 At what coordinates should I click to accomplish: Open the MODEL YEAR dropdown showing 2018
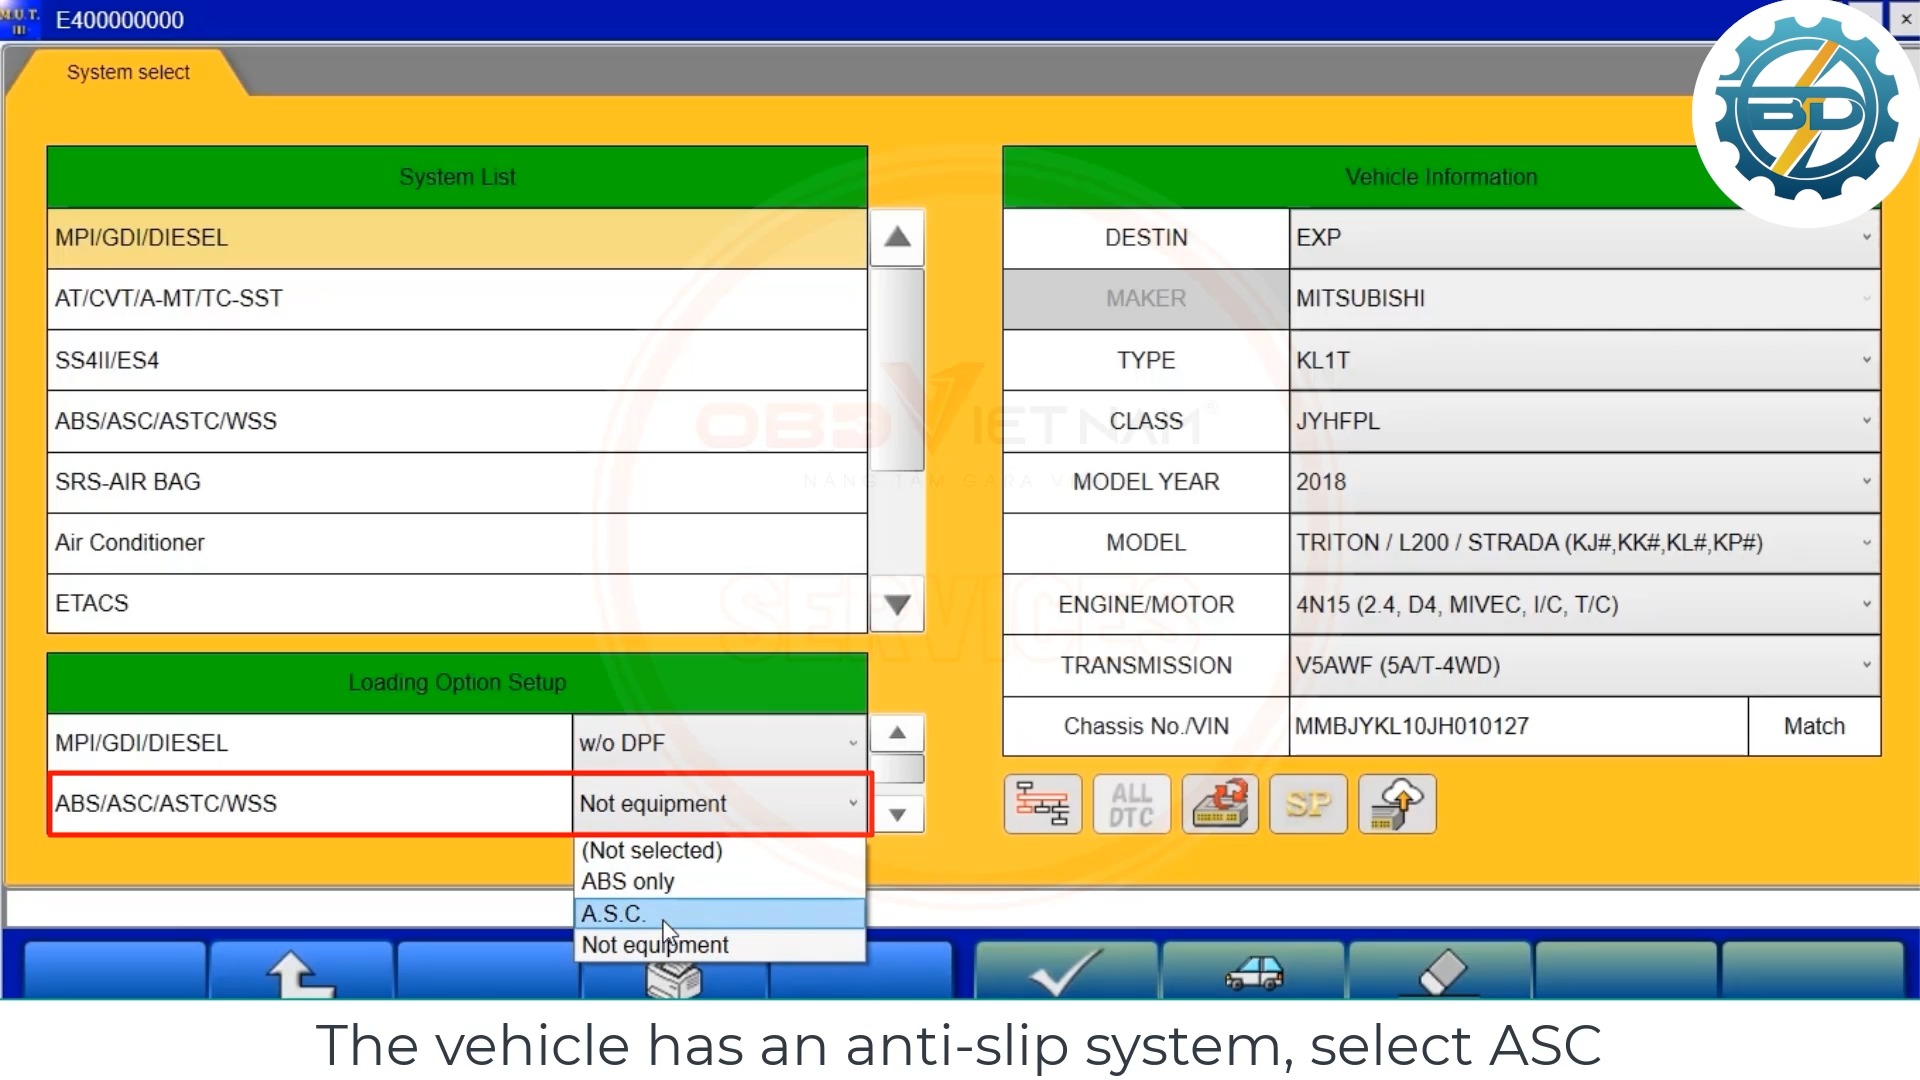tap(1584, 482)
